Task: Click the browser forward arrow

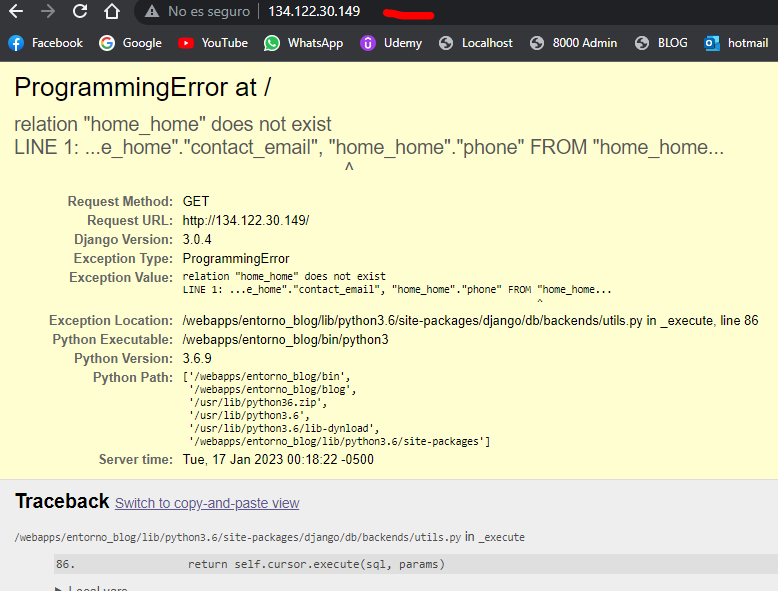Action: (47, 12)
